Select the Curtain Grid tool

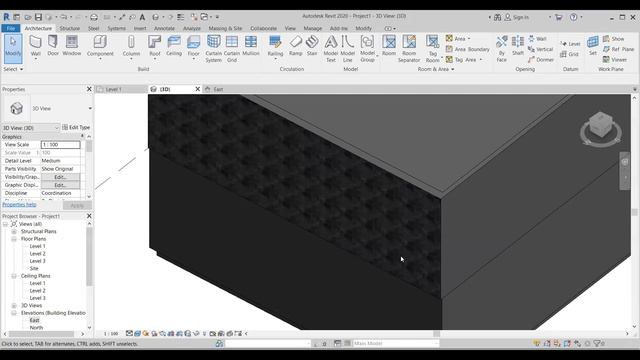point(232,49)
